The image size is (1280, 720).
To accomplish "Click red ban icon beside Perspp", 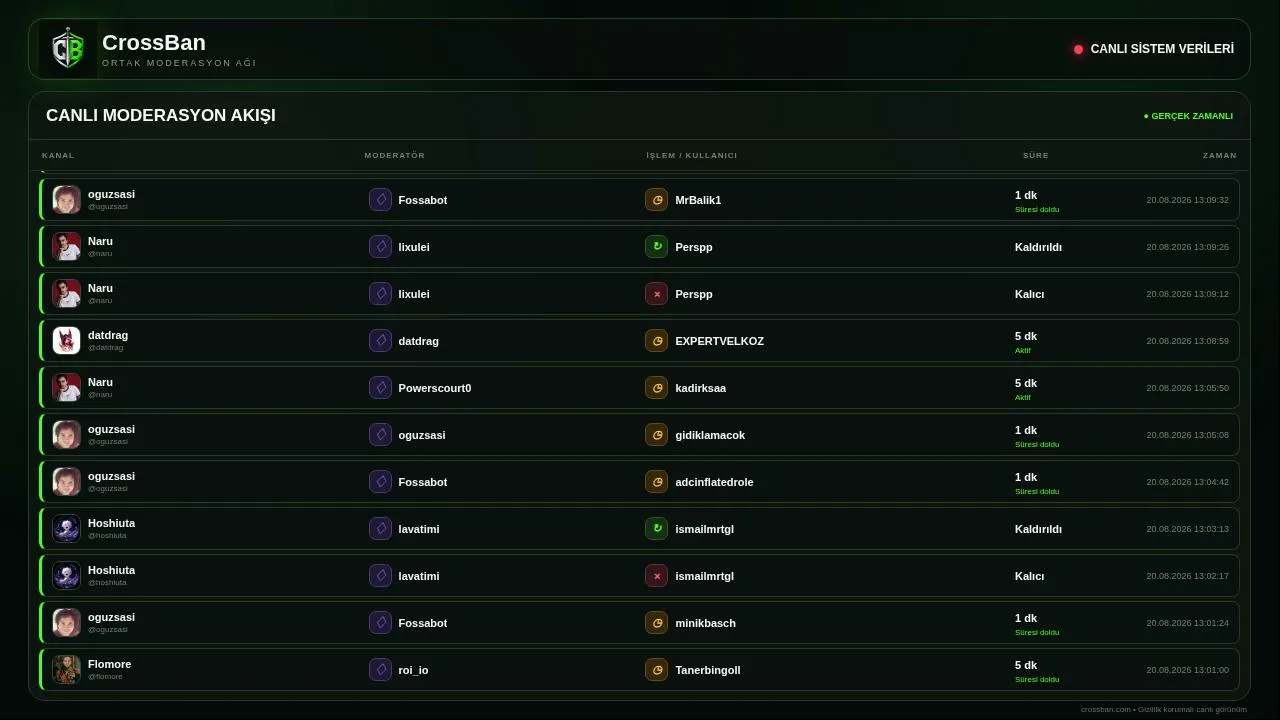I will (x=656, y=294).
